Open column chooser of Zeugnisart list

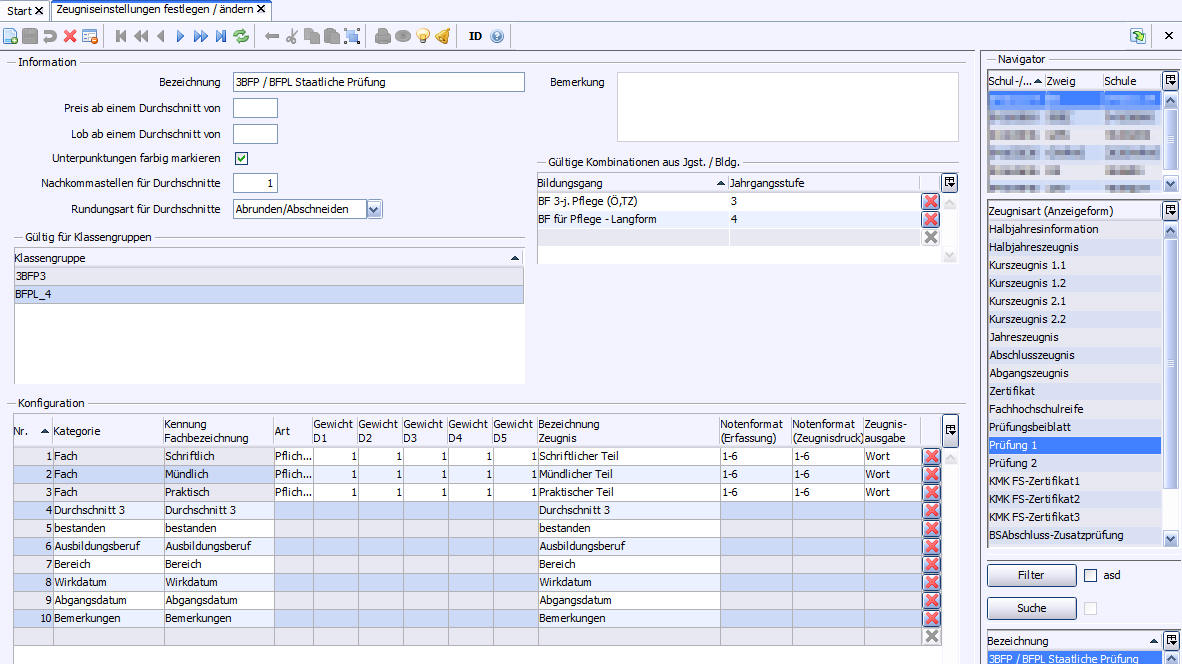1170,210
